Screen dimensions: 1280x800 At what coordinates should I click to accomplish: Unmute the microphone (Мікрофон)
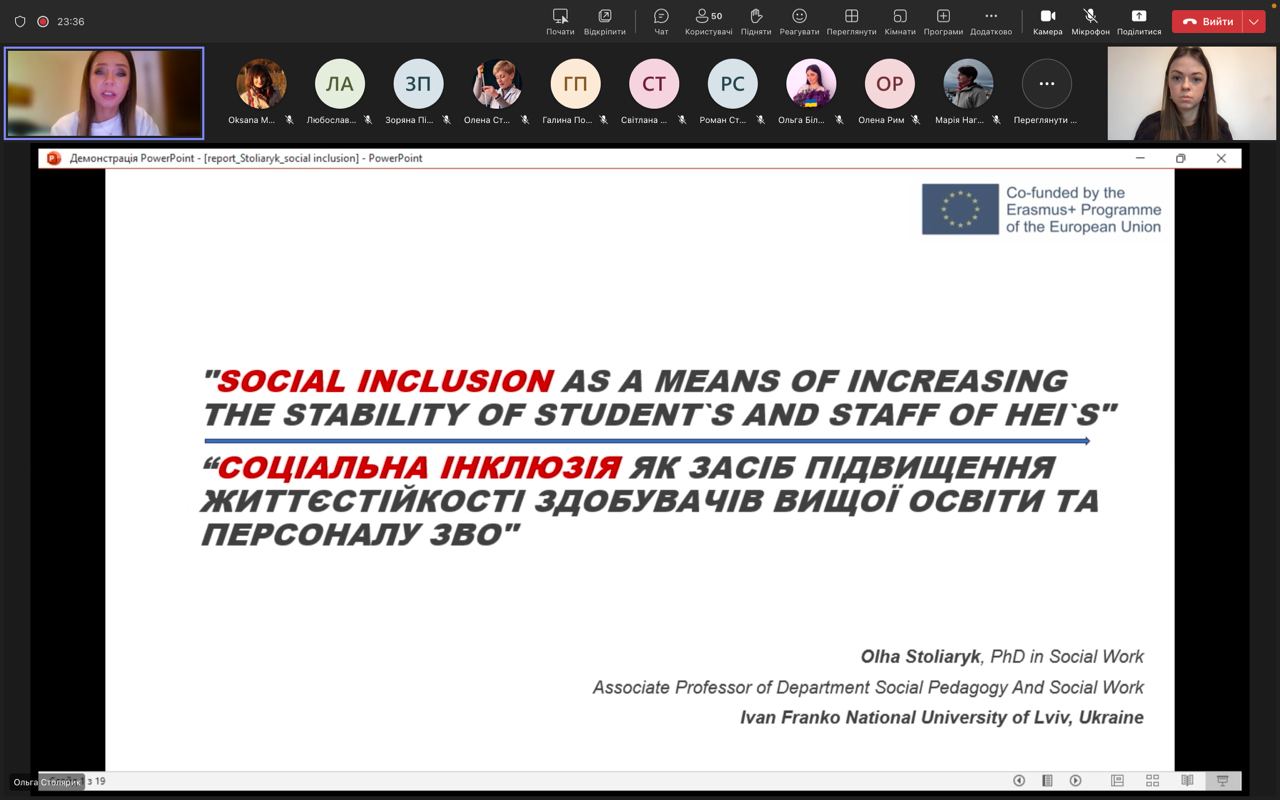(1090, 21)
